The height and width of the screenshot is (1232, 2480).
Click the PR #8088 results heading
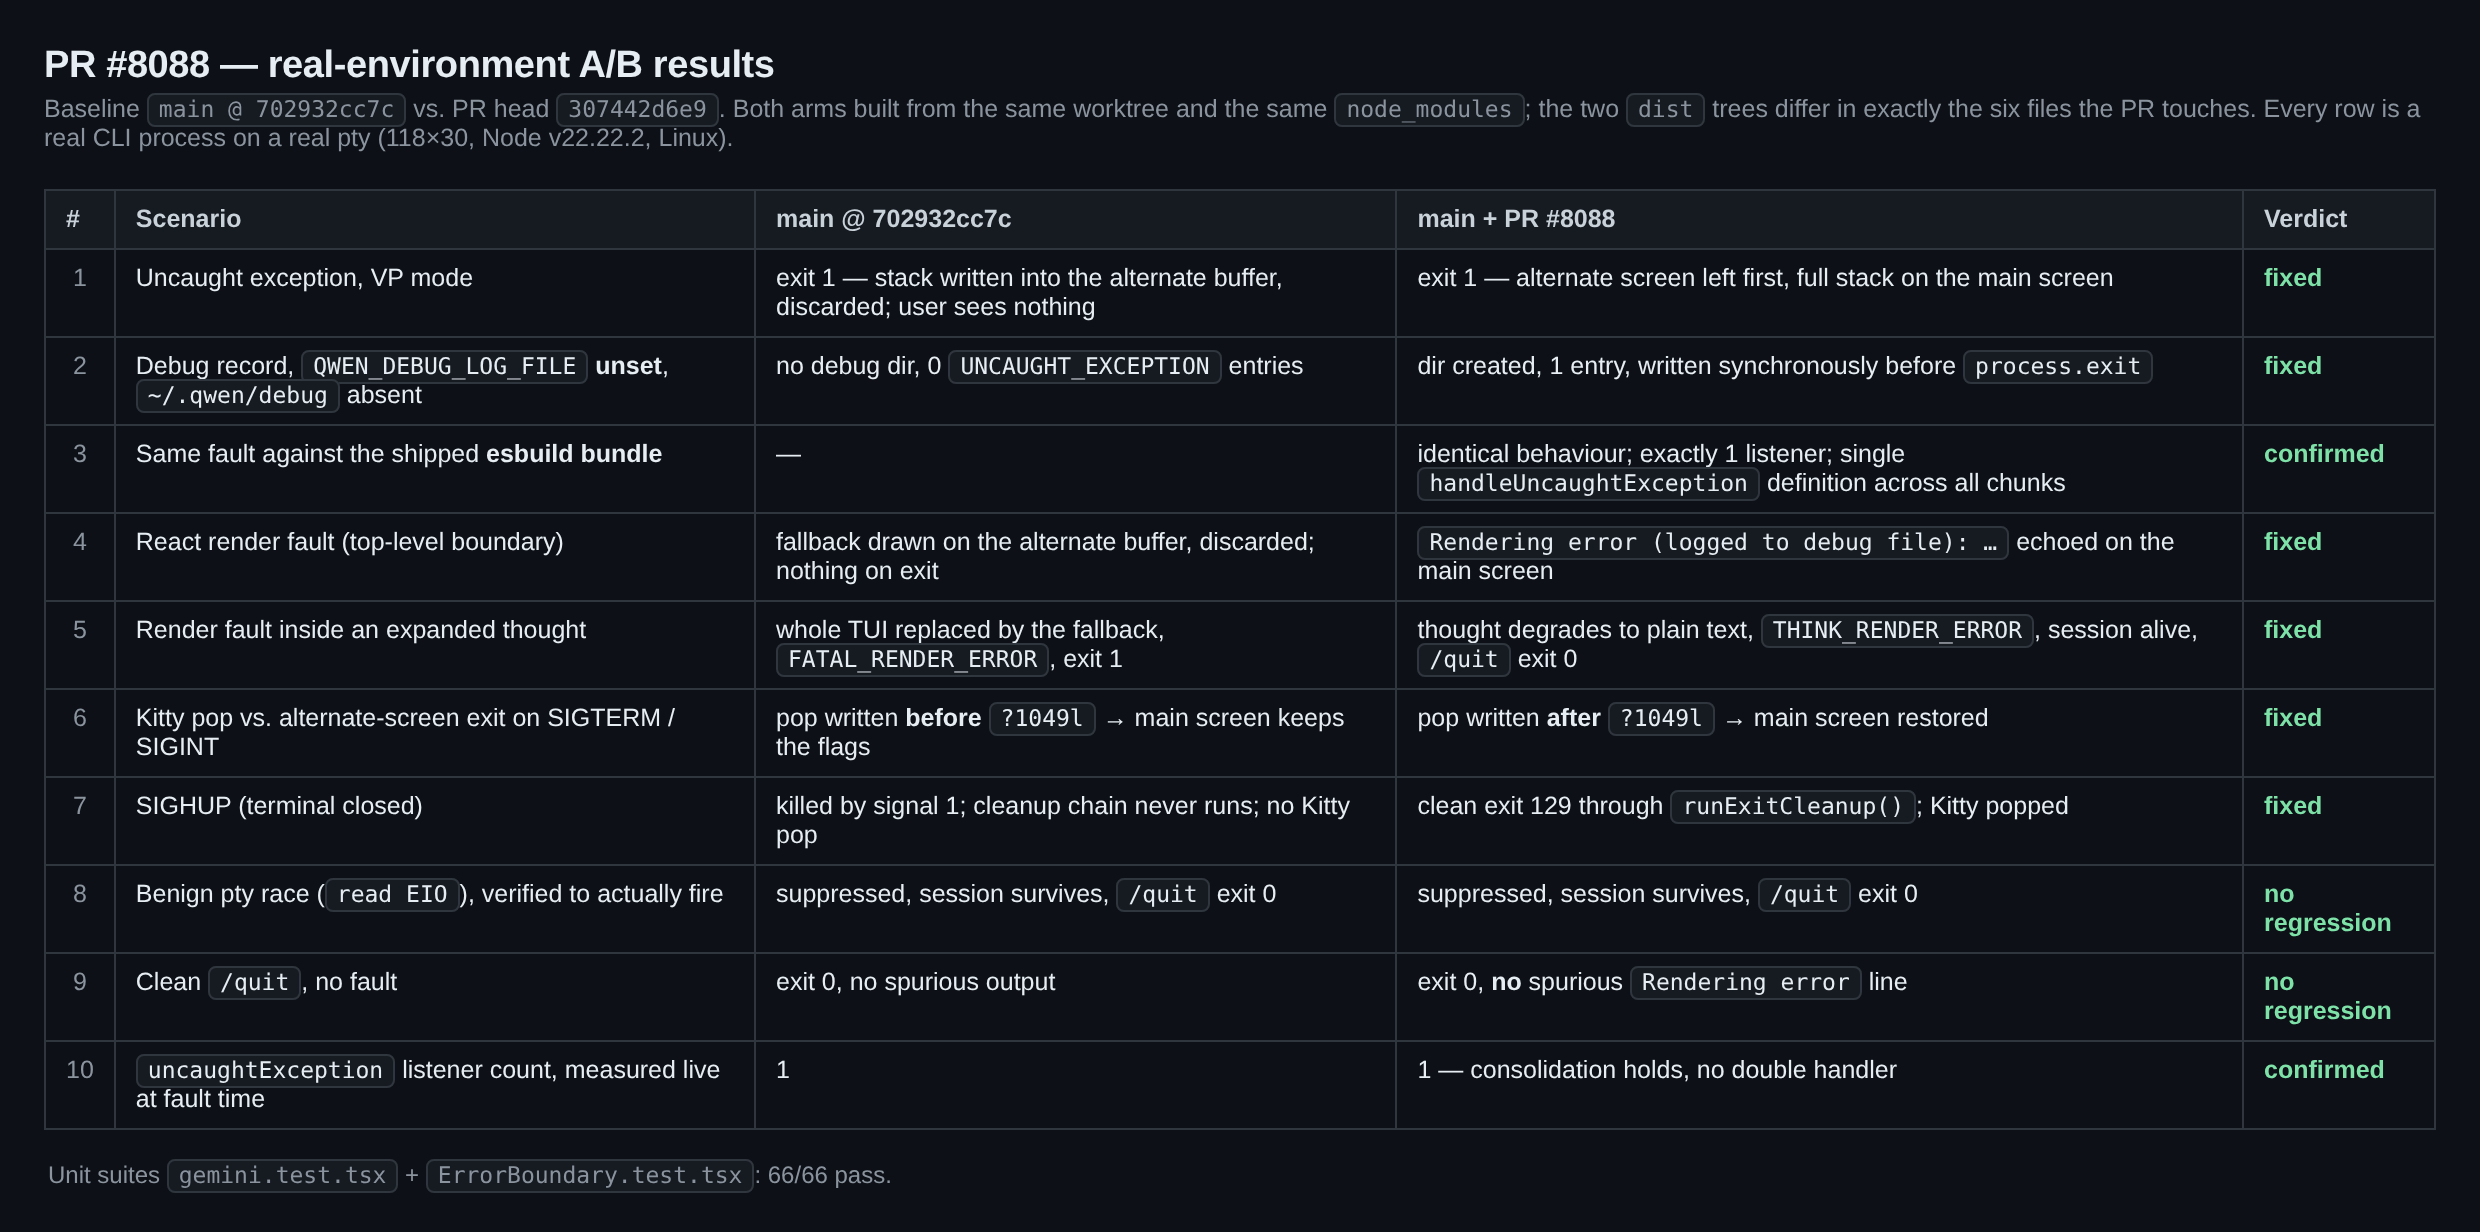click(409, 64)
